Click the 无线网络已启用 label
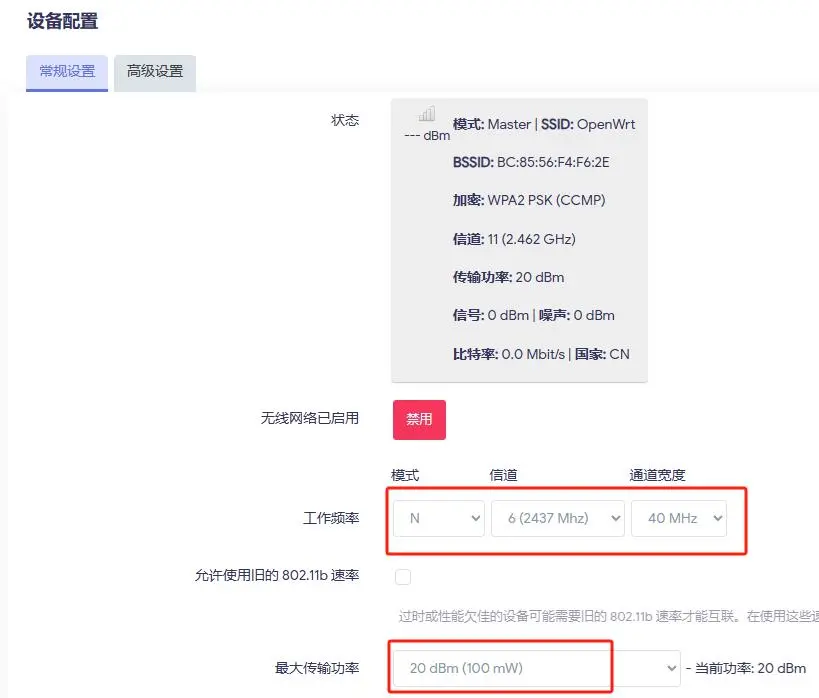819x698 pixels. [310, 418]
